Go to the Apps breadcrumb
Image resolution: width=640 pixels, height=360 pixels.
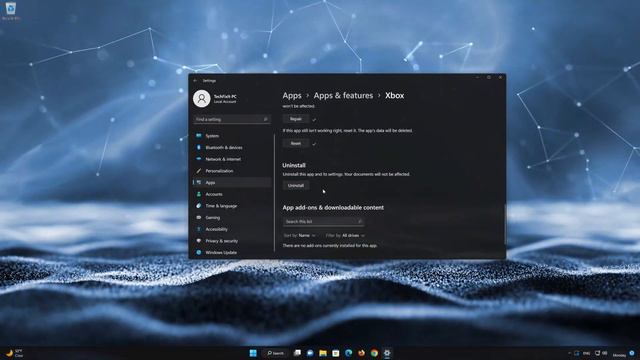coord(292,96)
